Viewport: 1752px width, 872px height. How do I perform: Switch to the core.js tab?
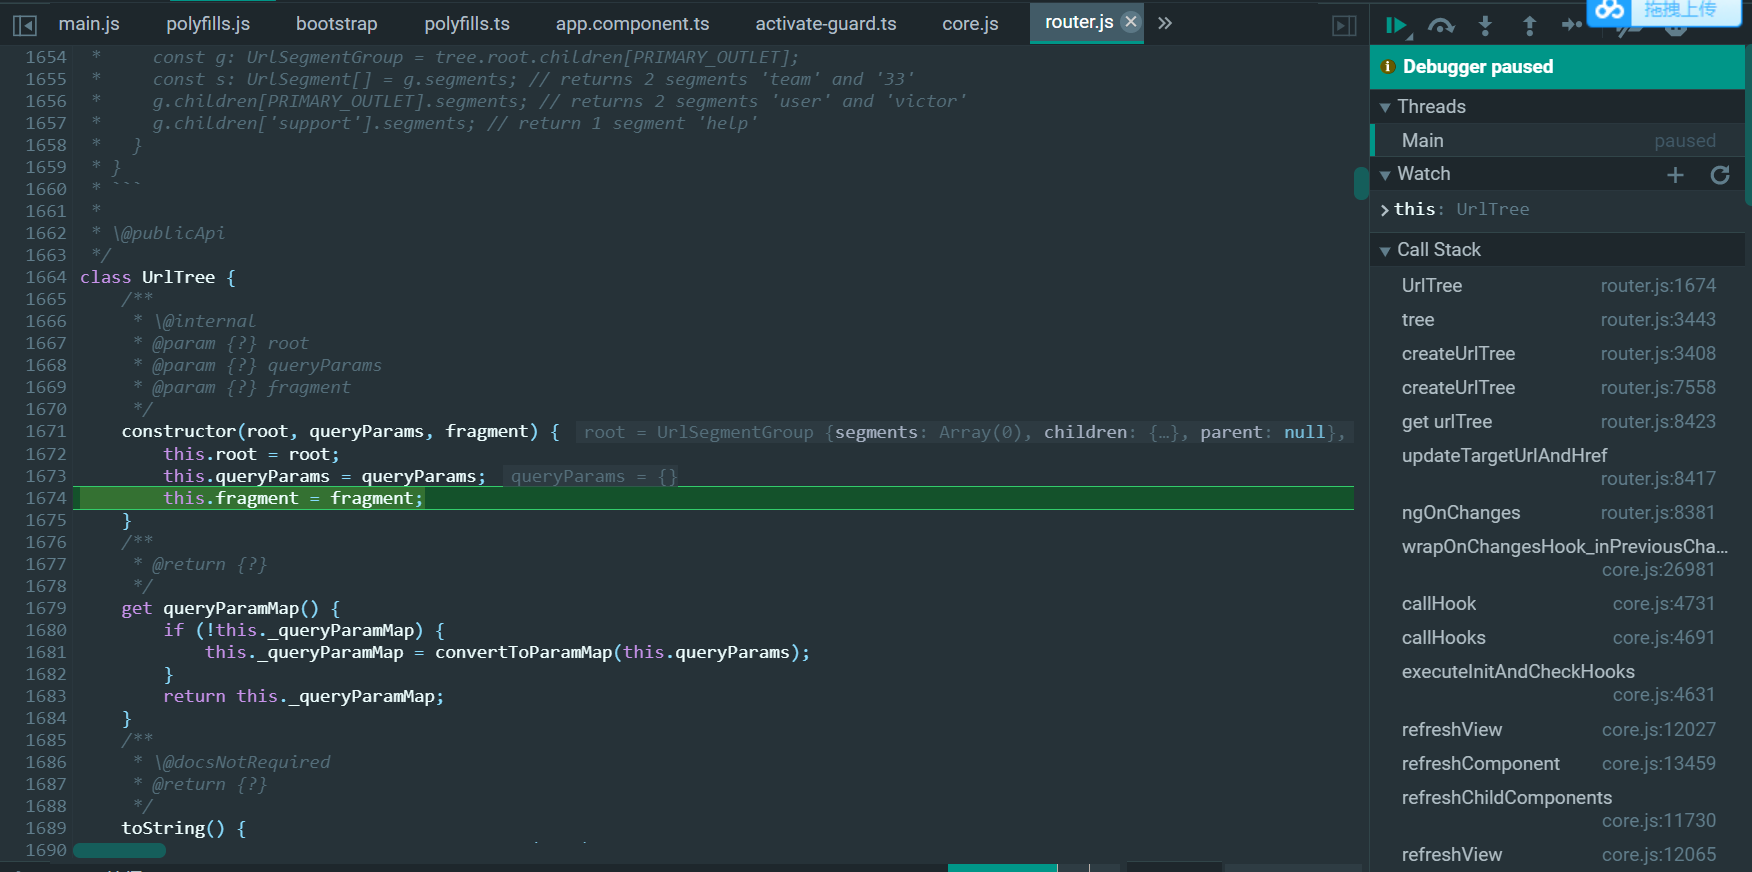point(970,24)
